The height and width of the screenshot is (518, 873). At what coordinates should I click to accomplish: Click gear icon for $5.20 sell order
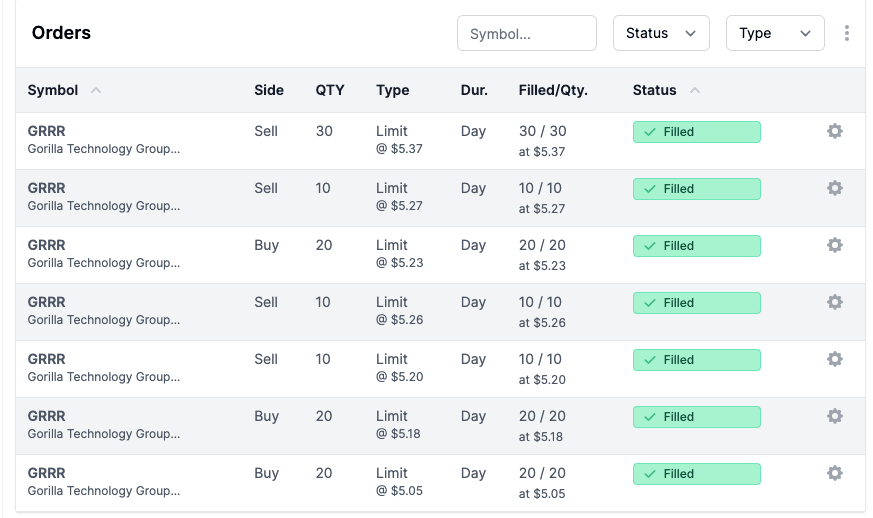pyautogui.click(x=835, y=359)
